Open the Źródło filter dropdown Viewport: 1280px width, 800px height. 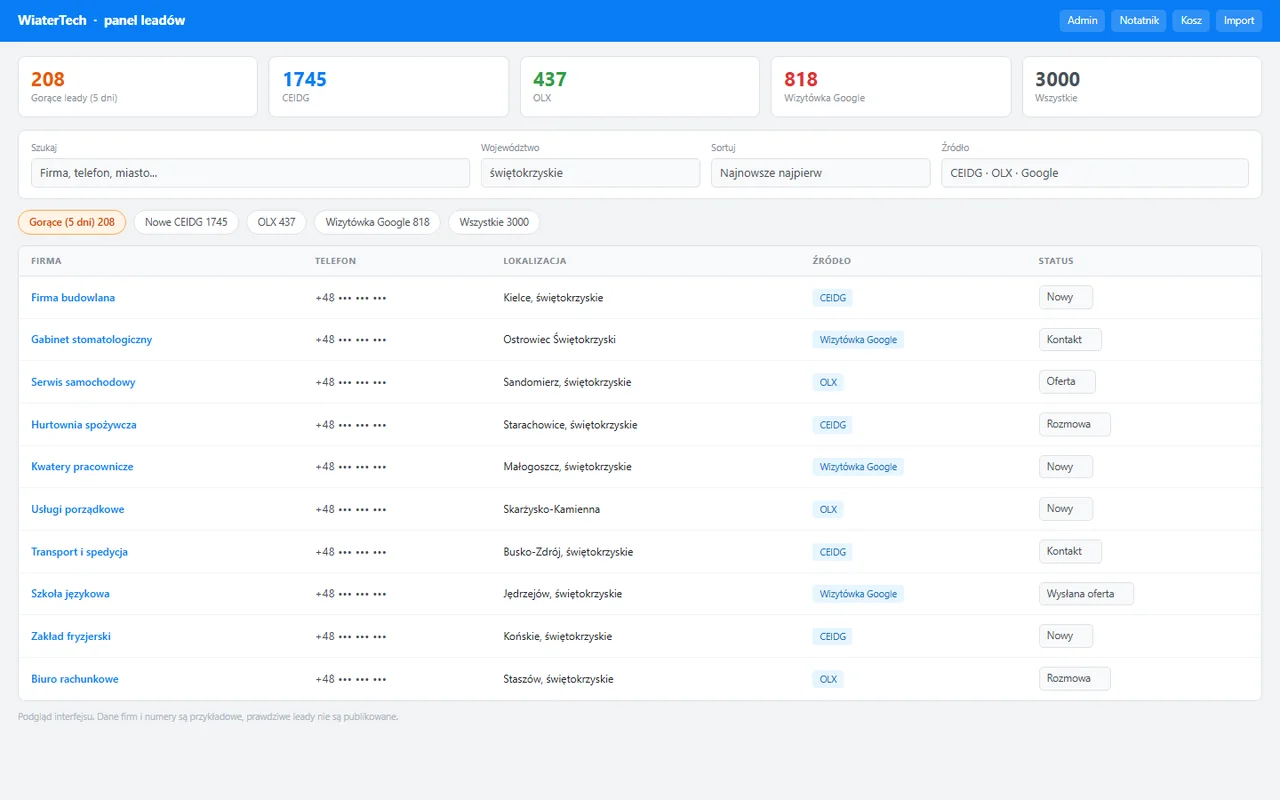pyautogui.click(x=1095, y=173)
